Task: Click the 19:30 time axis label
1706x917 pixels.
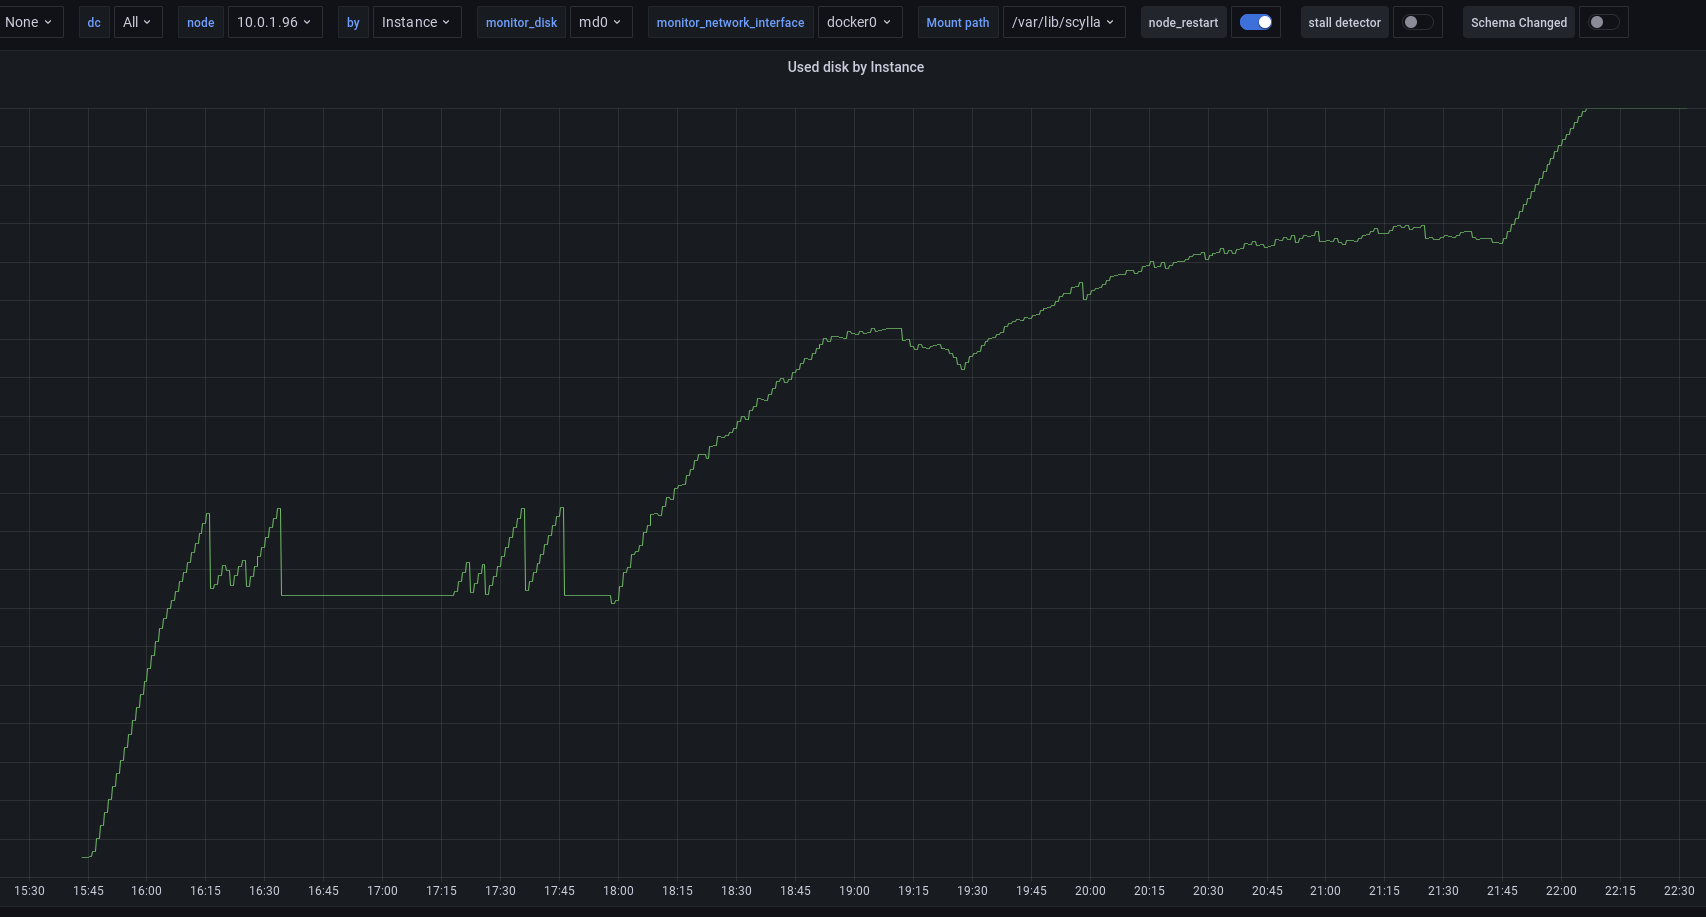Action: point(972,891)
